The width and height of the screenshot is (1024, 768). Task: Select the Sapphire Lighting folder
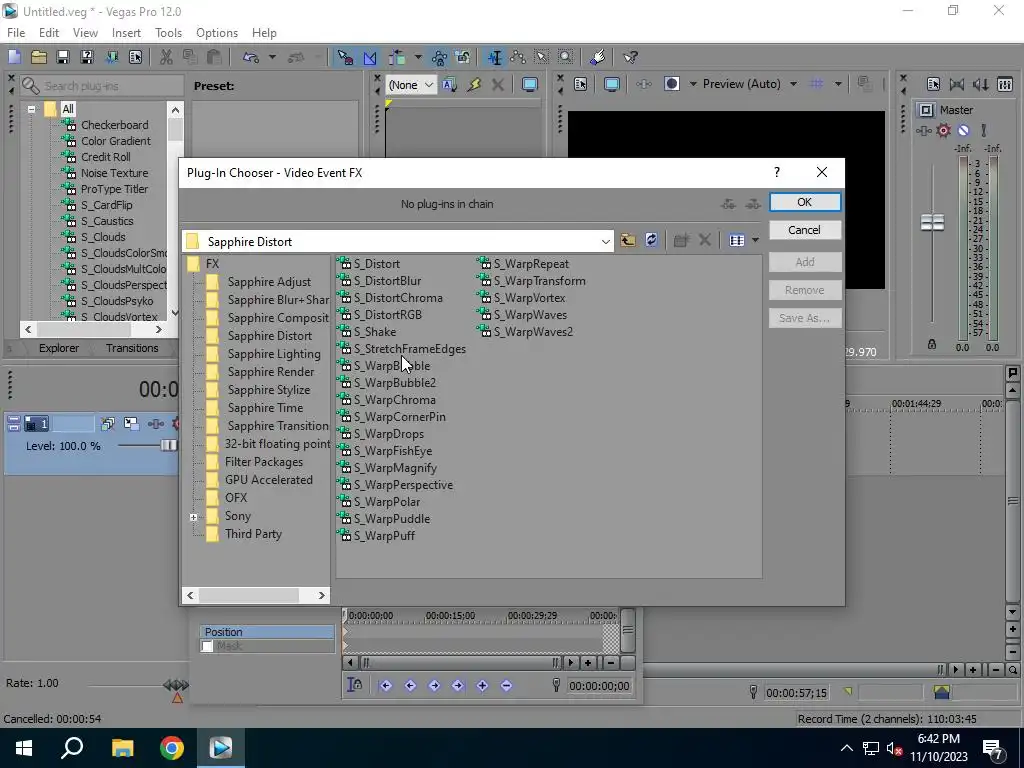(x=274, y=354)
